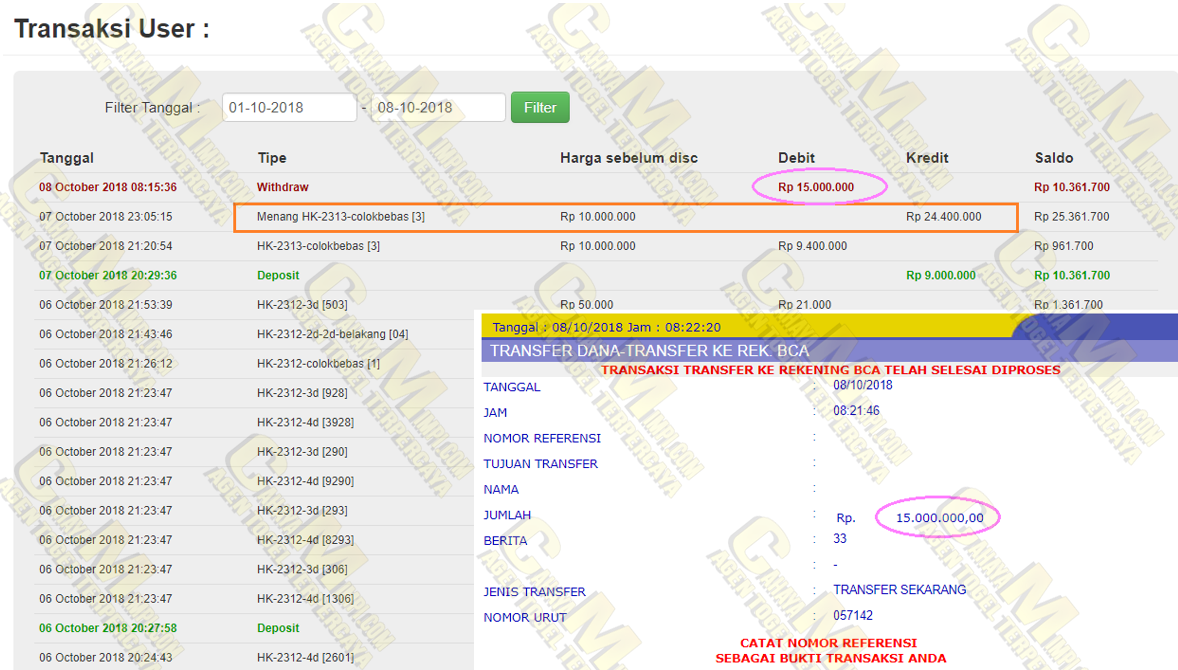Select the Menang HK-2313-colokbebas [3] entry

pyautogui.click(x=340, y=217)
